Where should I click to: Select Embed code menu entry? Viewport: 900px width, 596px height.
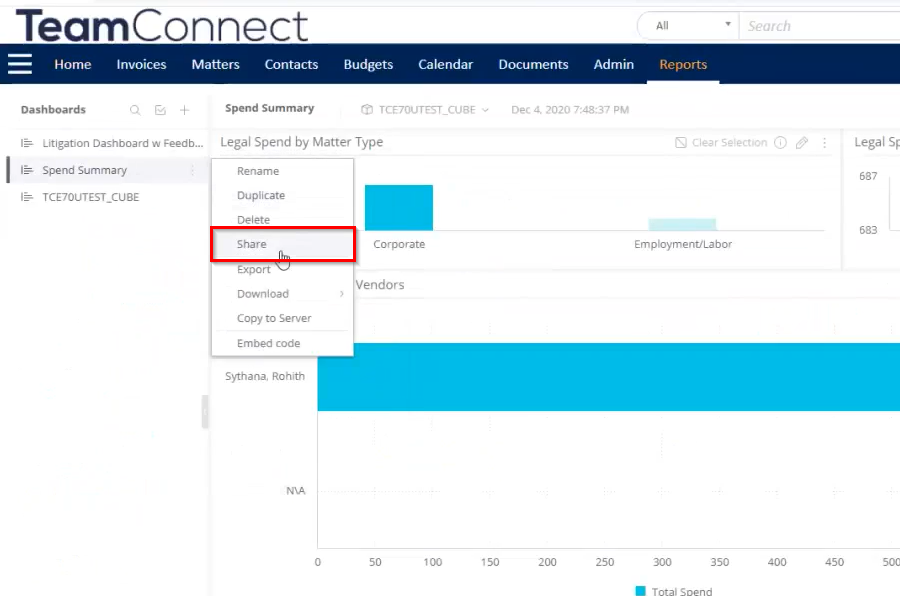[282, 343]
